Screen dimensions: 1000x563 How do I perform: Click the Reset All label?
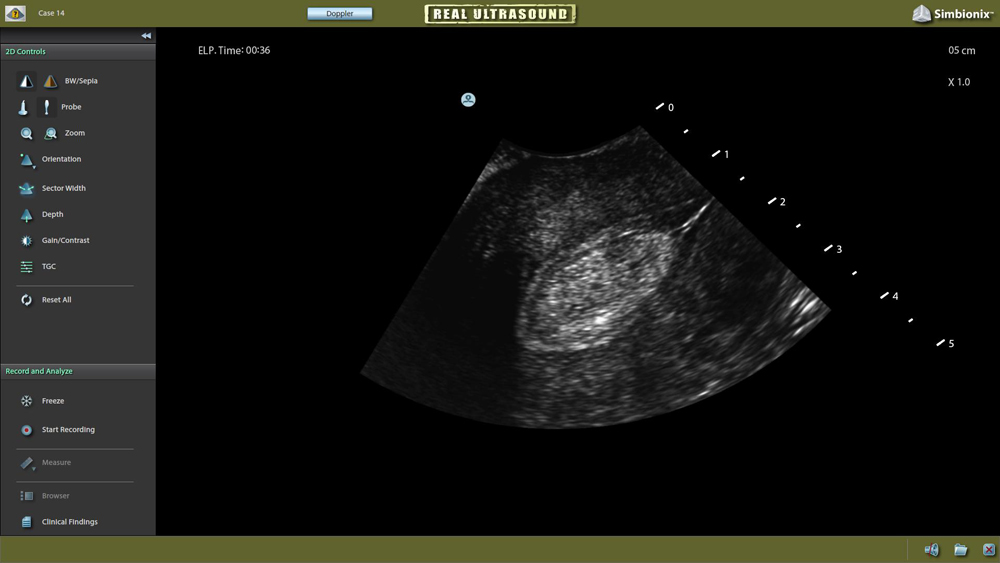(x=57, y=300)
